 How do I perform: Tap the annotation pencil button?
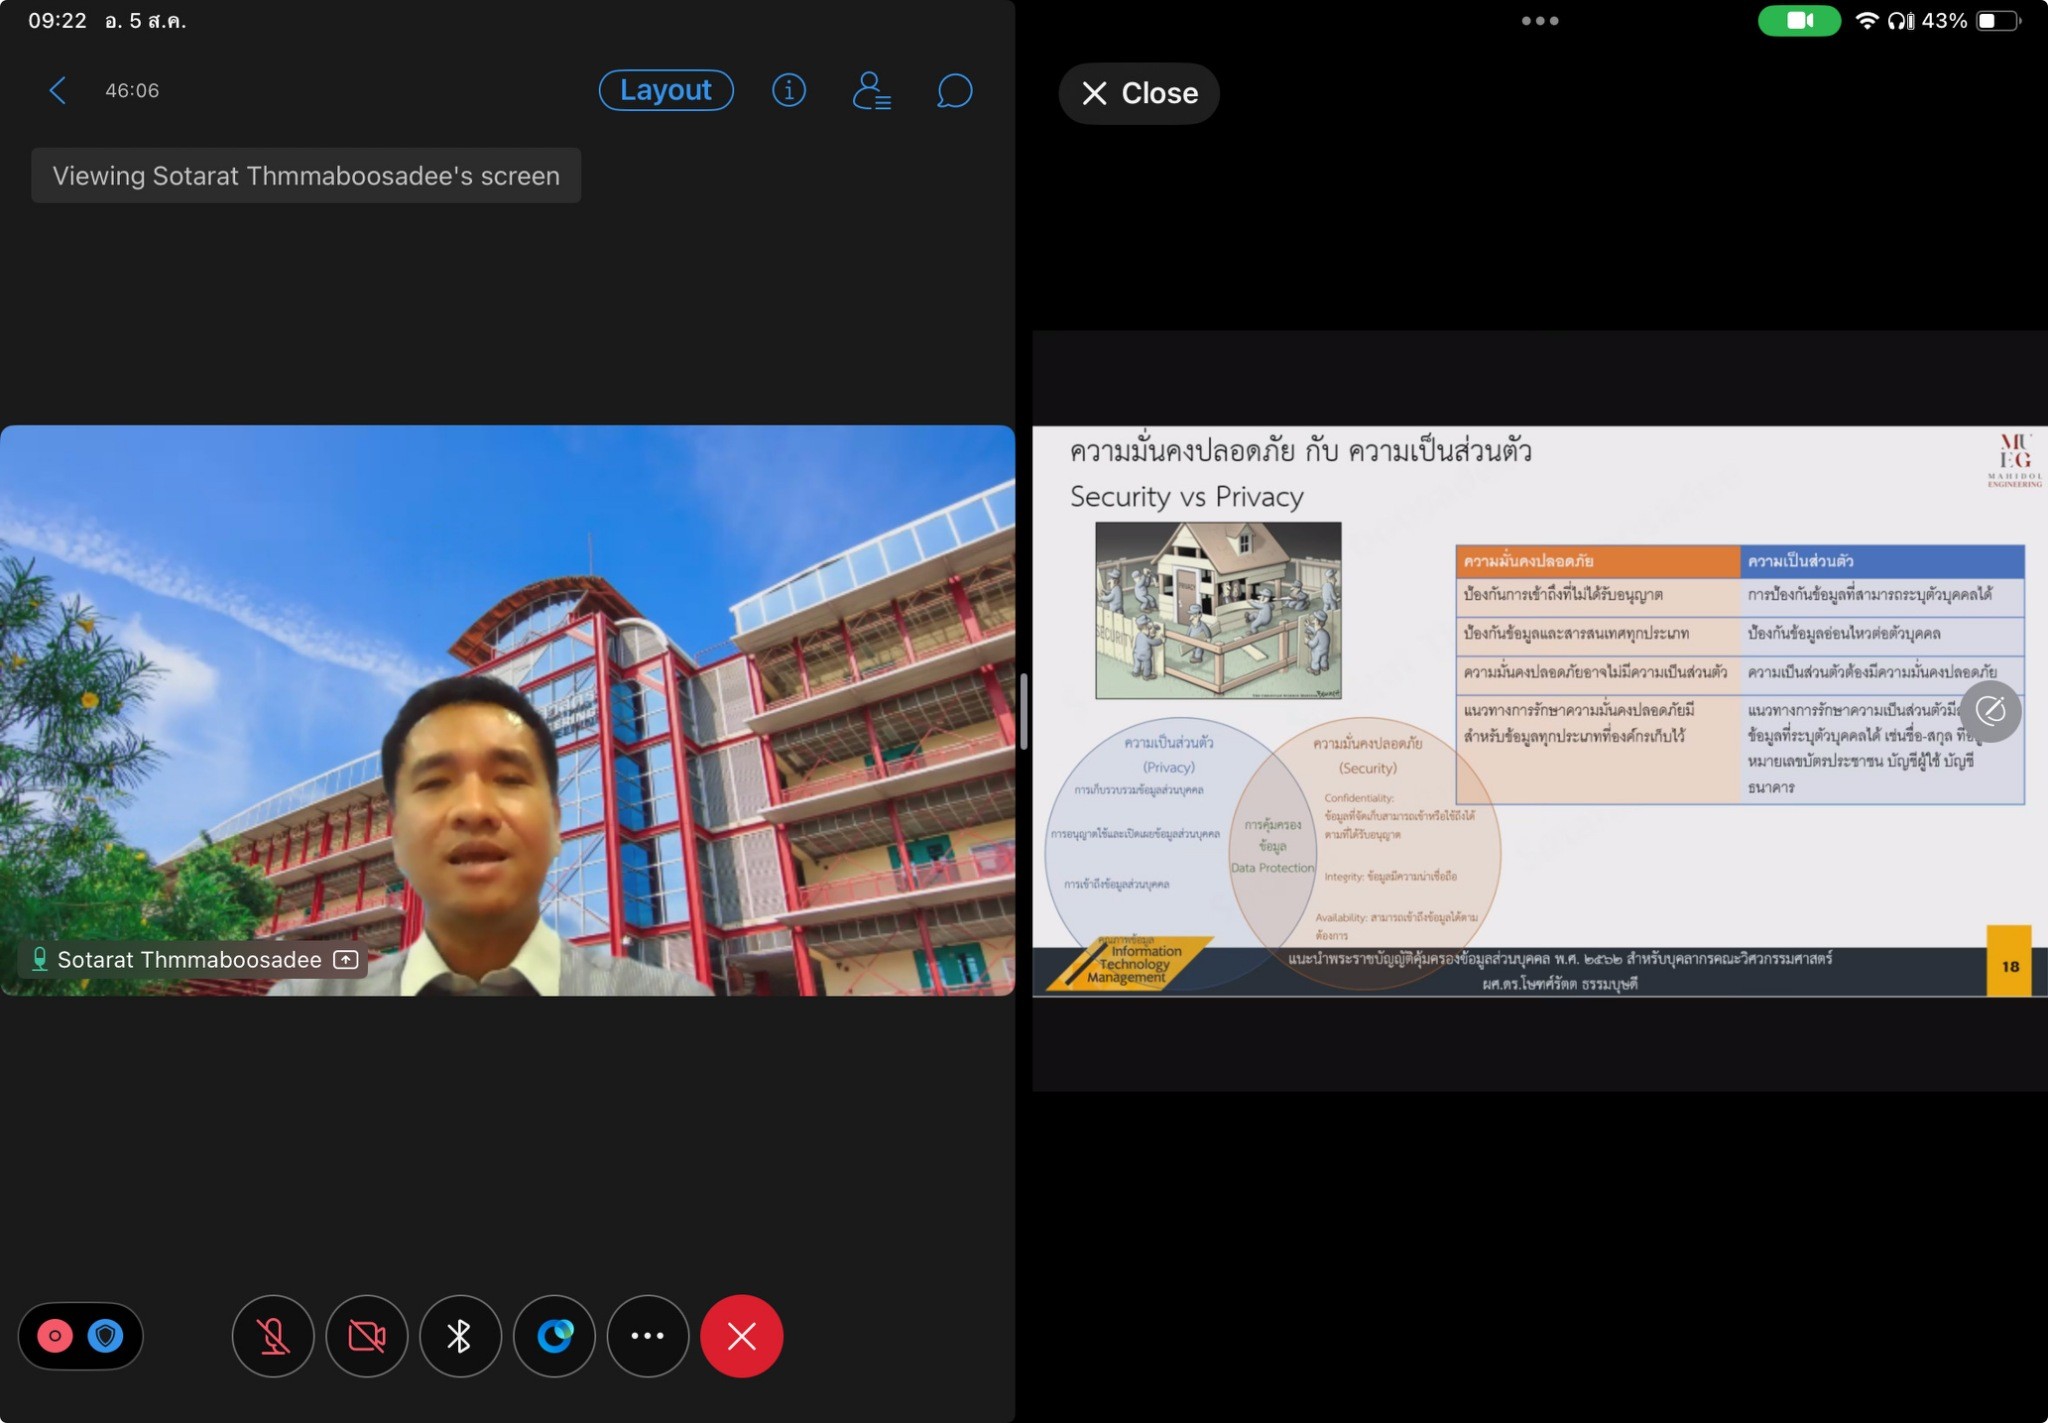point(1990,711)
